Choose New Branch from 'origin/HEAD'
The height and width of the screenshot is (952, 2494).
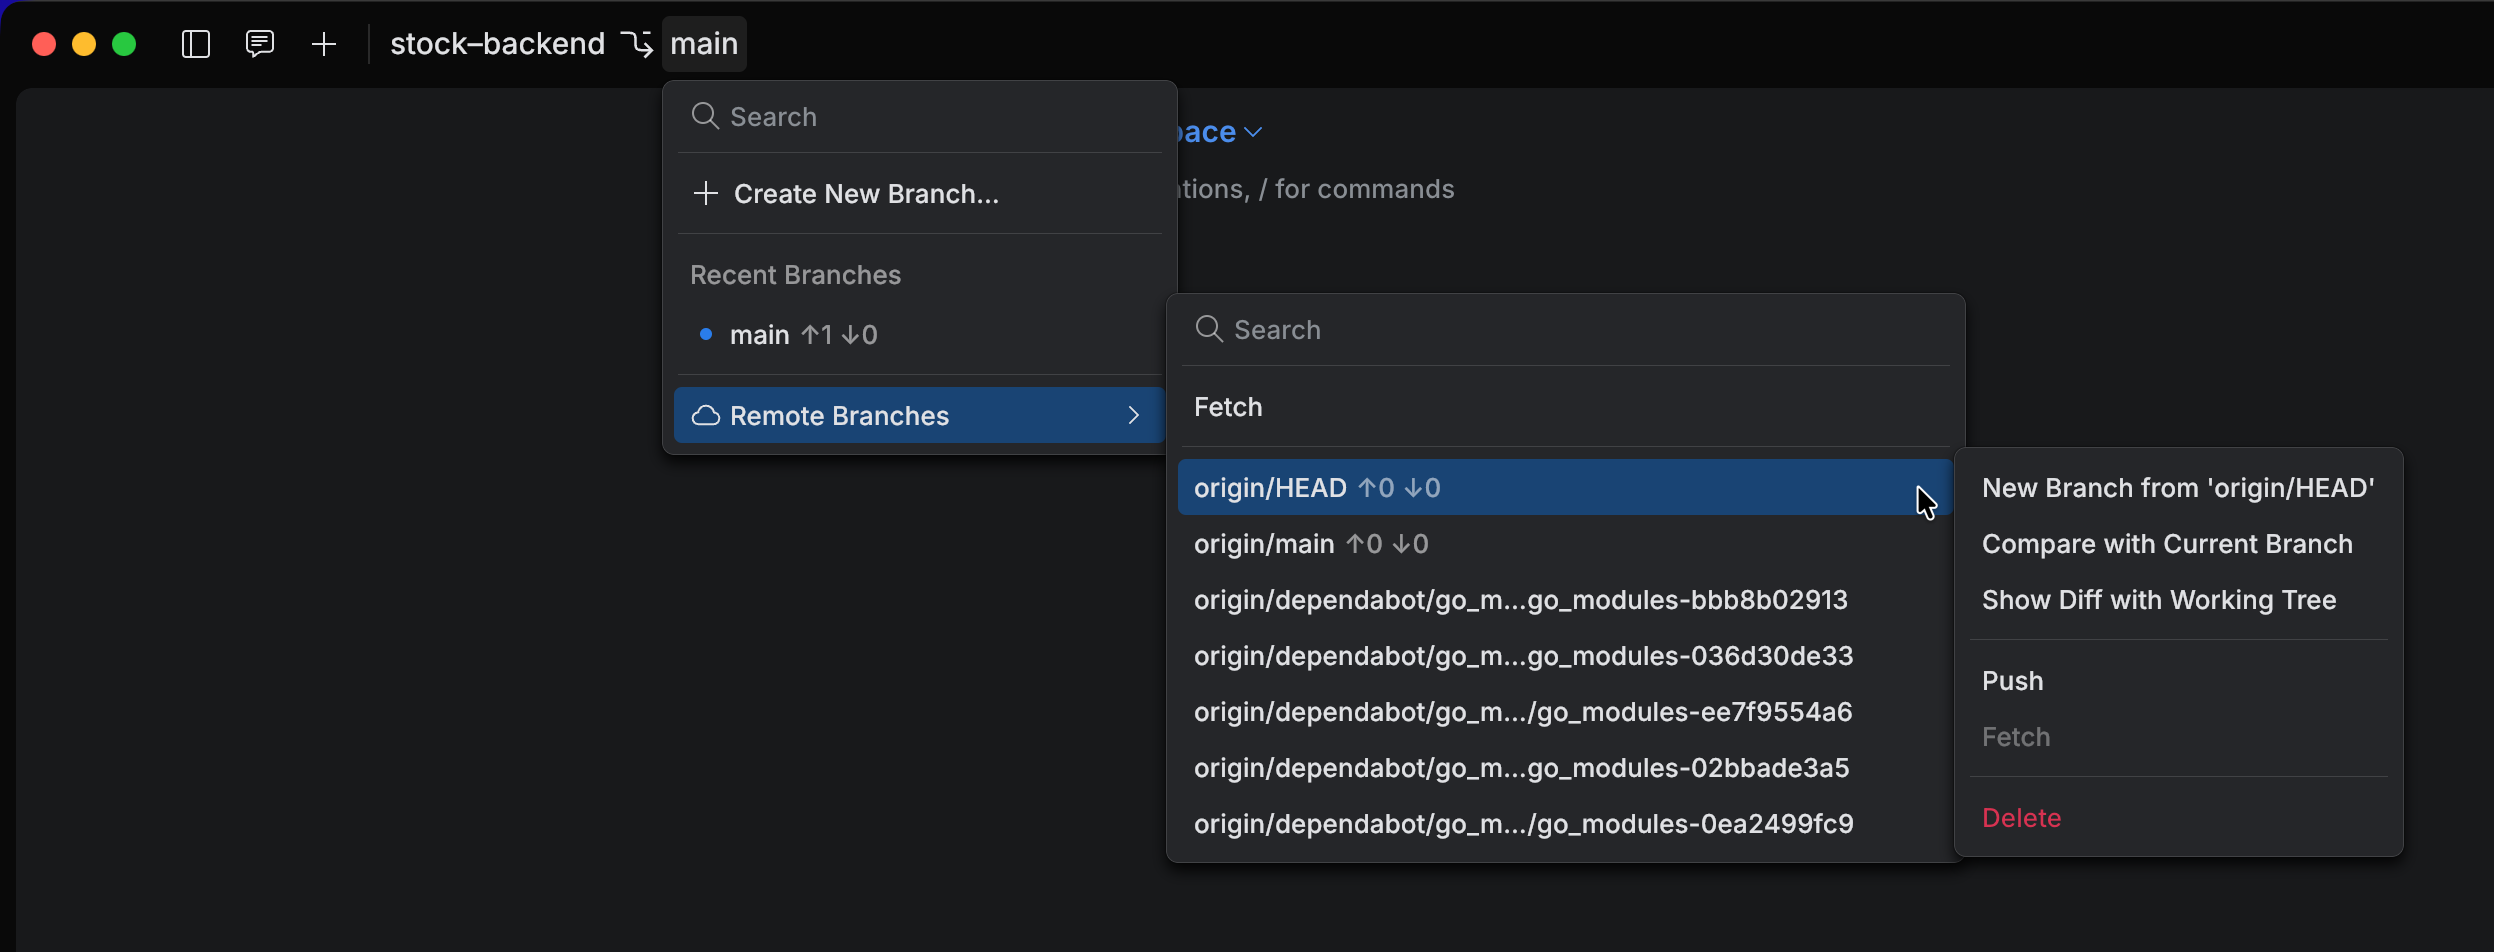pyautogui.click(x=2178, y=488)
